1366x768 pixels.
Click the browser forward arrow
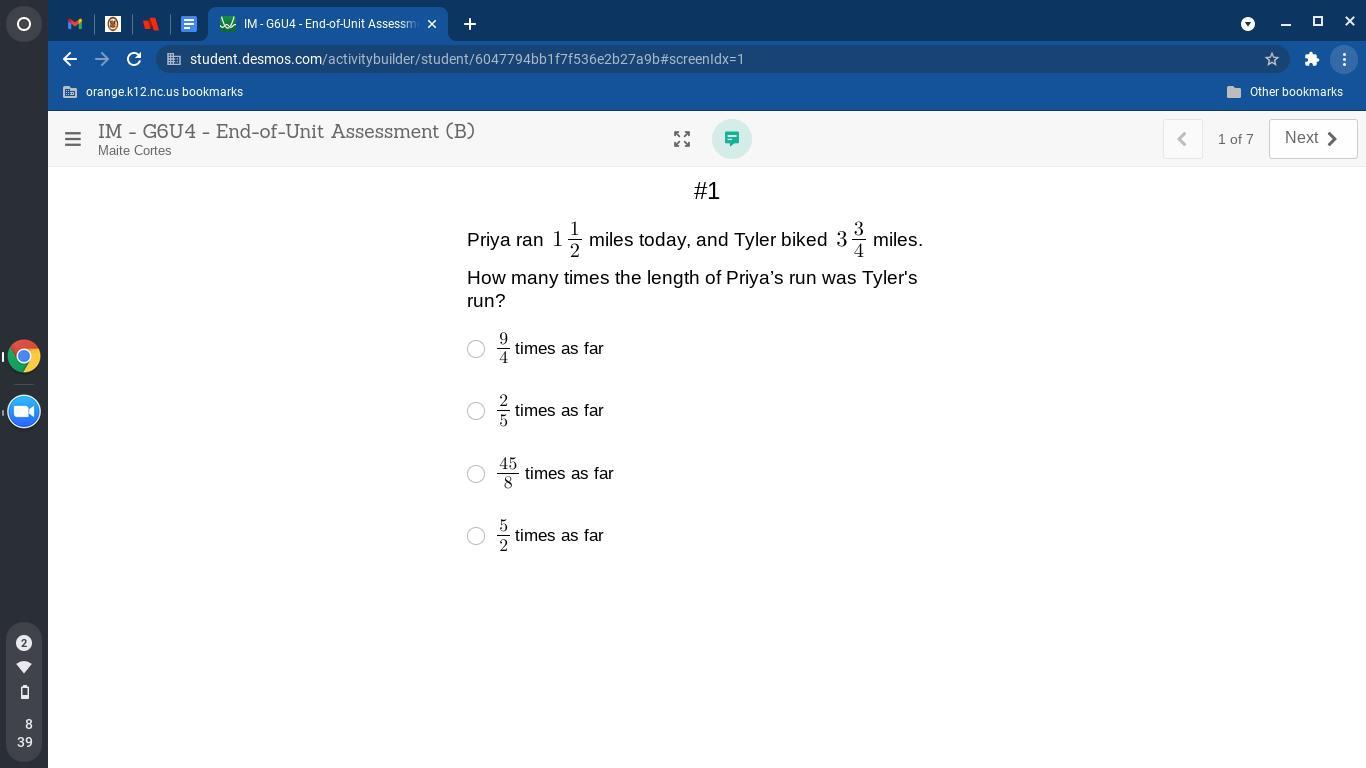click(102, 59)
